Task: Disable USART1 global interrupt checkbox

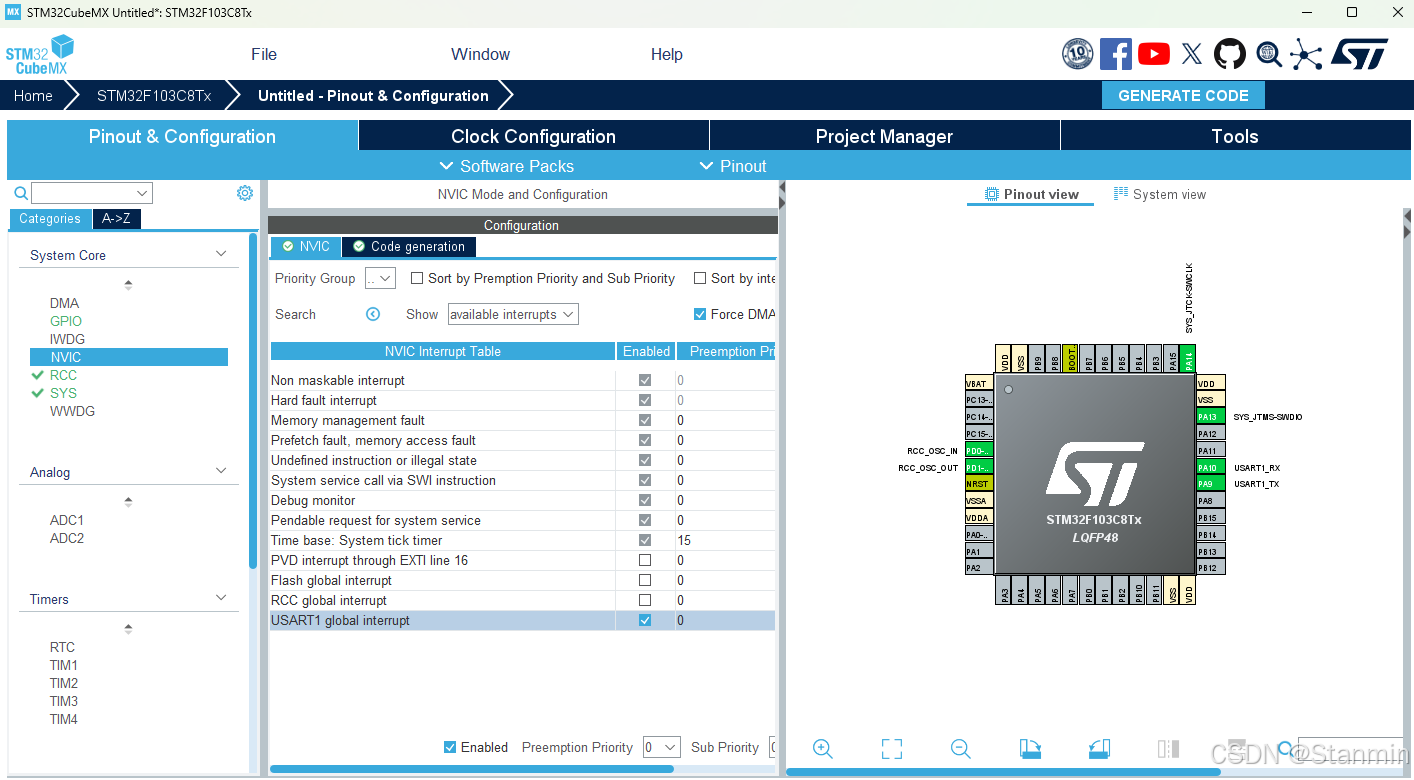Action: (x=645, y=620)
